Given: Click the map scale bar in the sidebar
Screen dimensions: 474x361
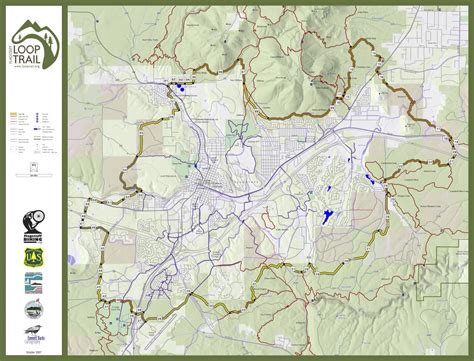Looking at the screenshot, I should click(x=34, y=175).
